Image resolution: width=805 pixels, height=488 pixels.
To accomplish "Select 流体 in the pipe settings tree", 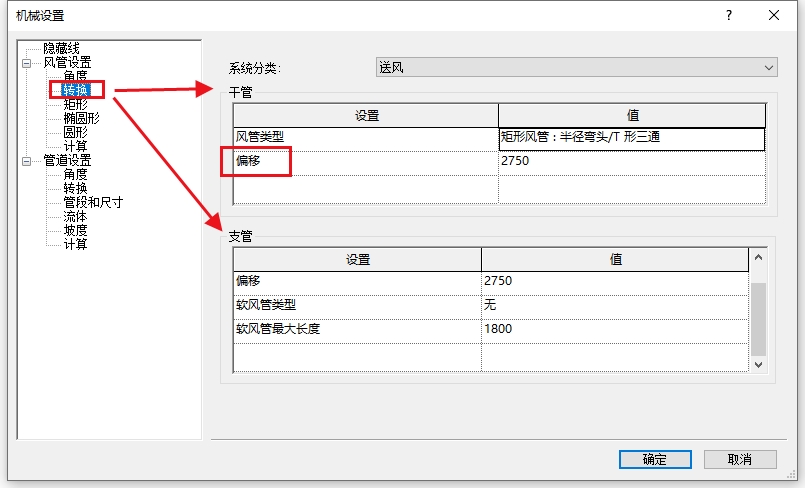I will tap(75, 217).
